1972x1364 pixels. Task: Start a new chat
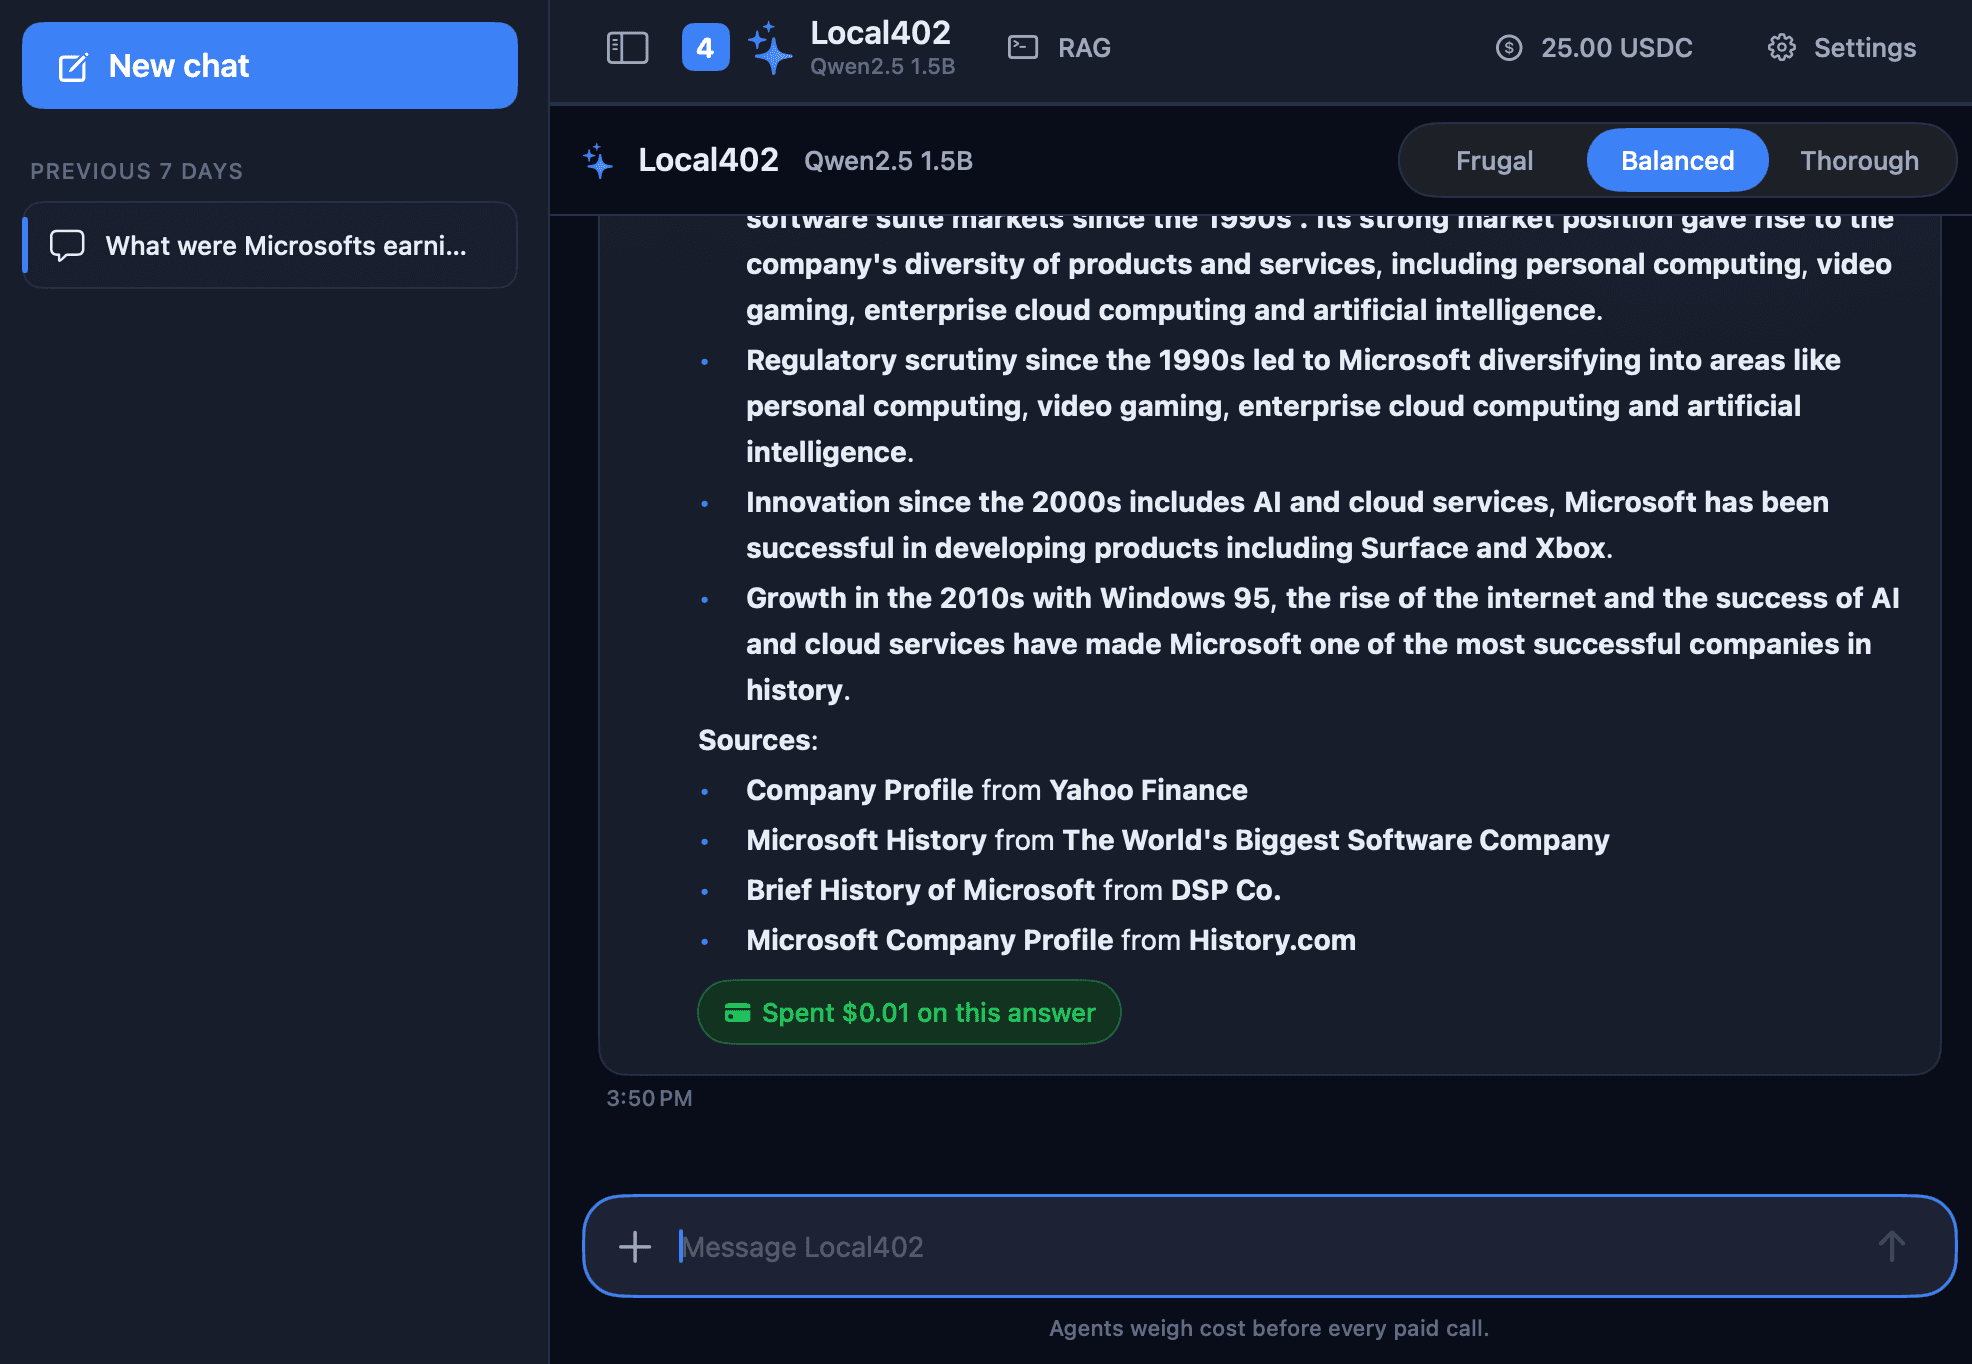[269, 66]
